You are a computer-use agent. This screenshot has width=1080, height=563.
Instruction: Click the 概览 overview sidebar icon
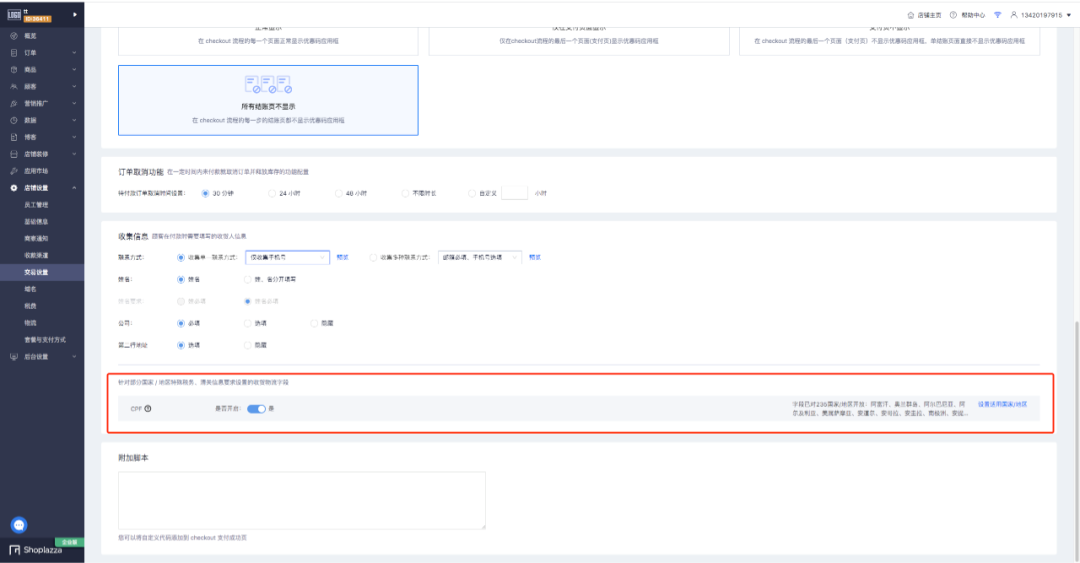point(14,35)
